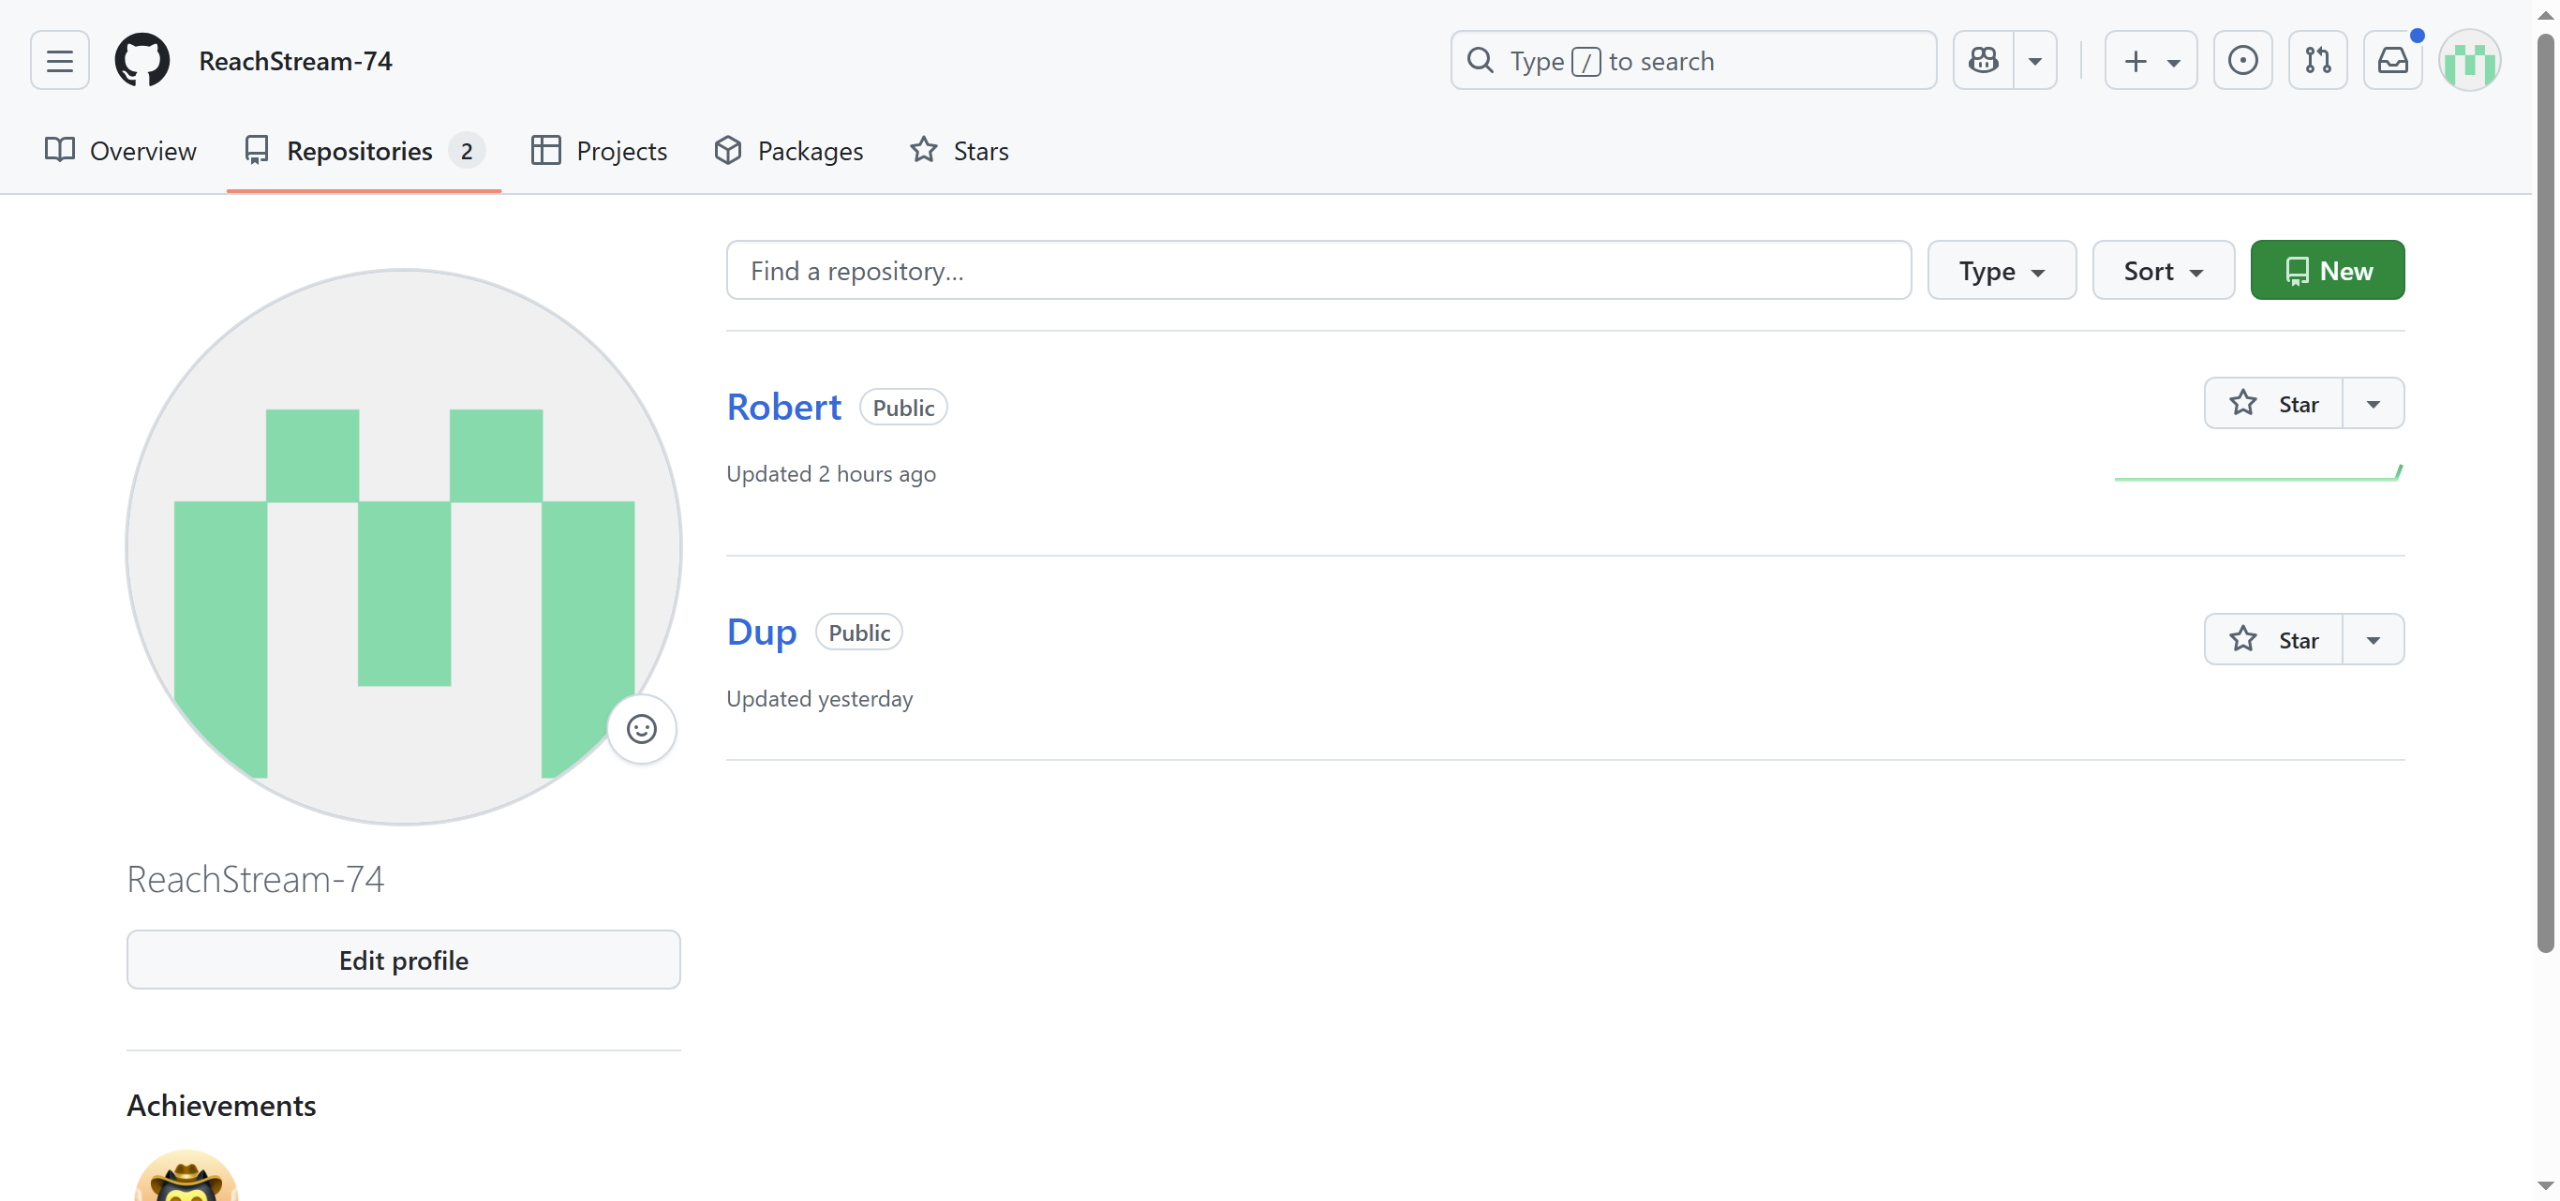Open the star lists dropdown for Robert
2560x1201 pixels.
pos(2373,404)
